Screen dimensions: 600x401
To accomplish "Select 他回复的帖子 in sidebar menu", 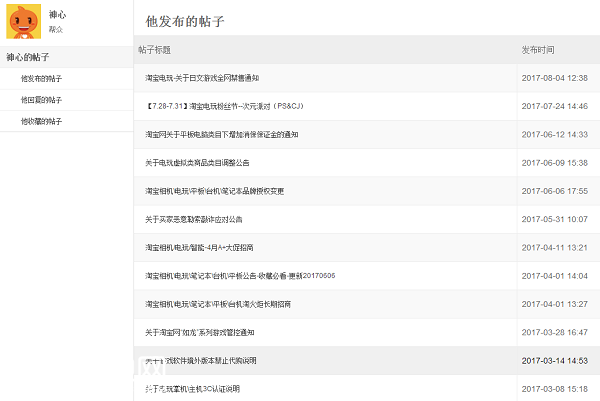I will click(x=41, y=100).
